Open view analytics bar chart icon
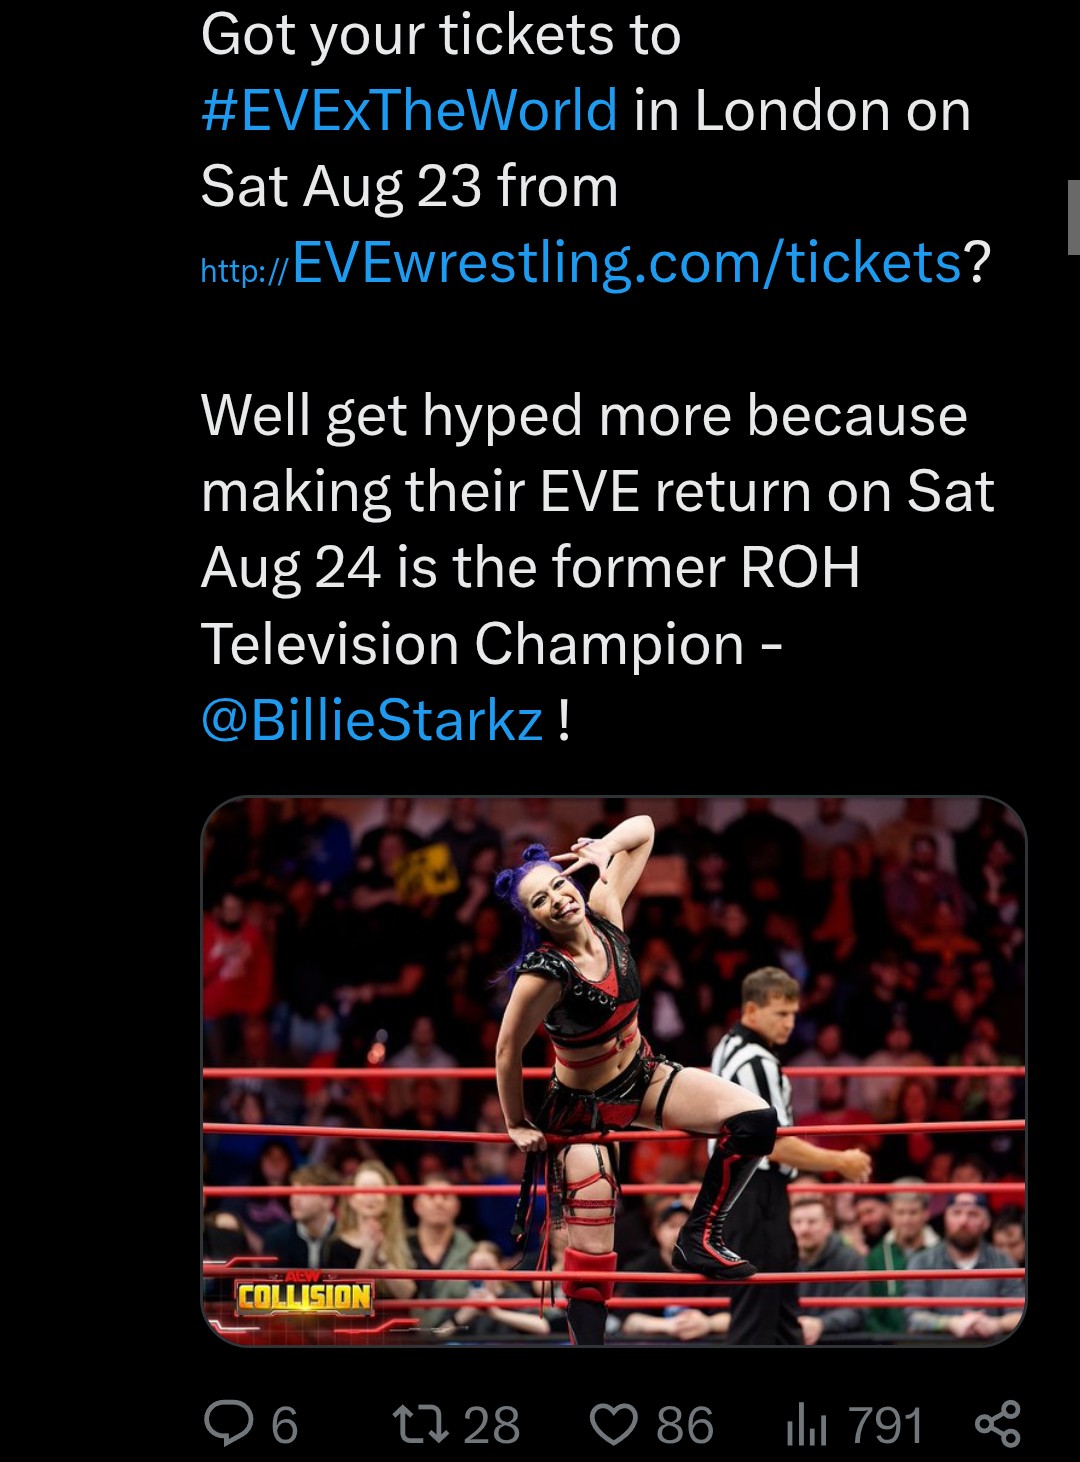Image resolution: width=1080 pixels, height=1462 pixels. point(806,1424)
